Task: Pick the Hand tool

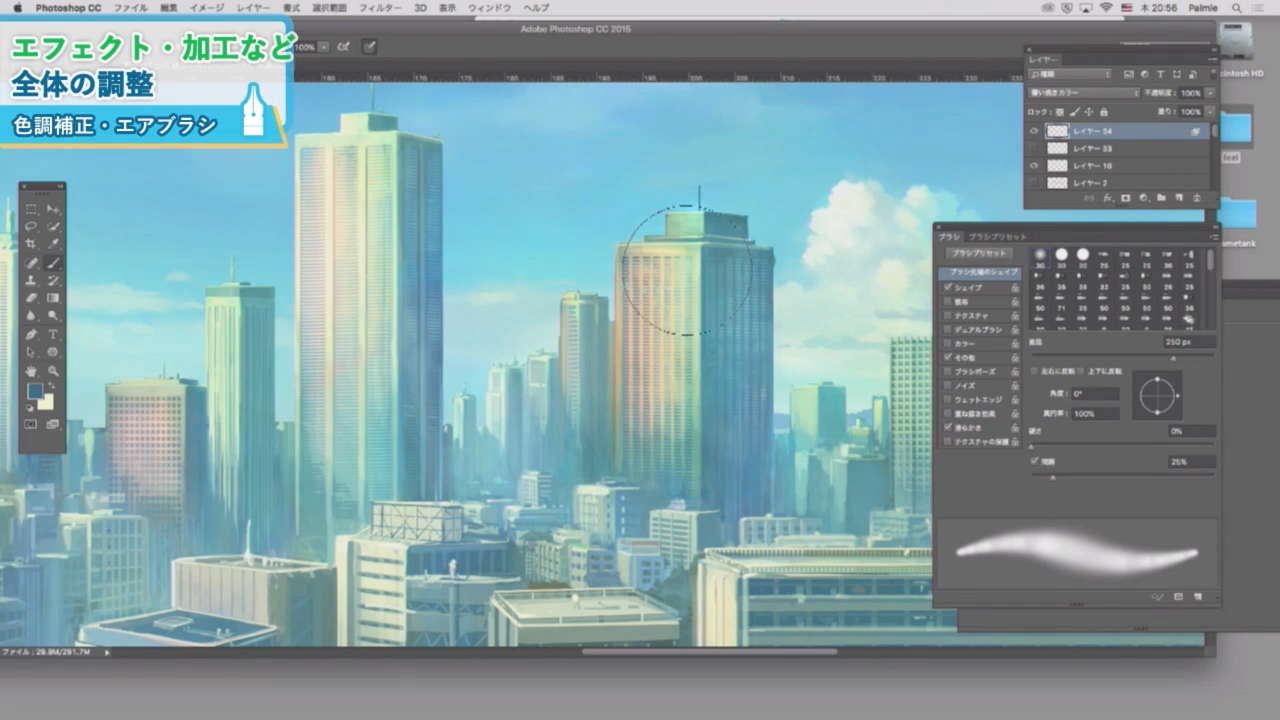Action: pos(32,371)
